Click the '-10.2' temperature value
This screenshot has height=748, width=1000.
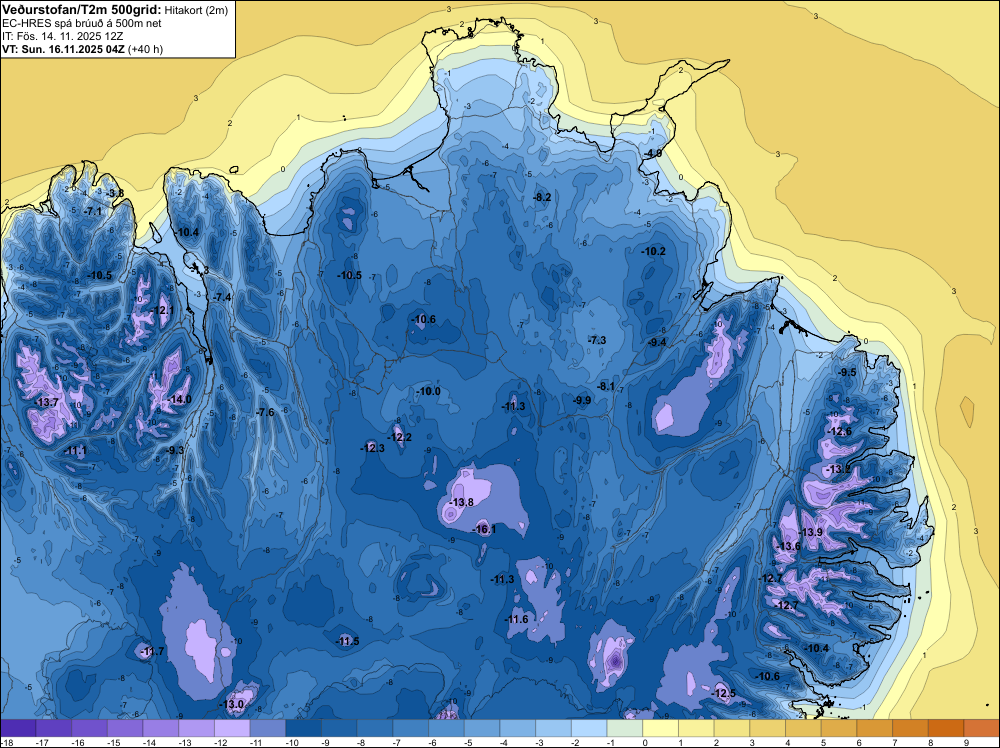point(654,252)
